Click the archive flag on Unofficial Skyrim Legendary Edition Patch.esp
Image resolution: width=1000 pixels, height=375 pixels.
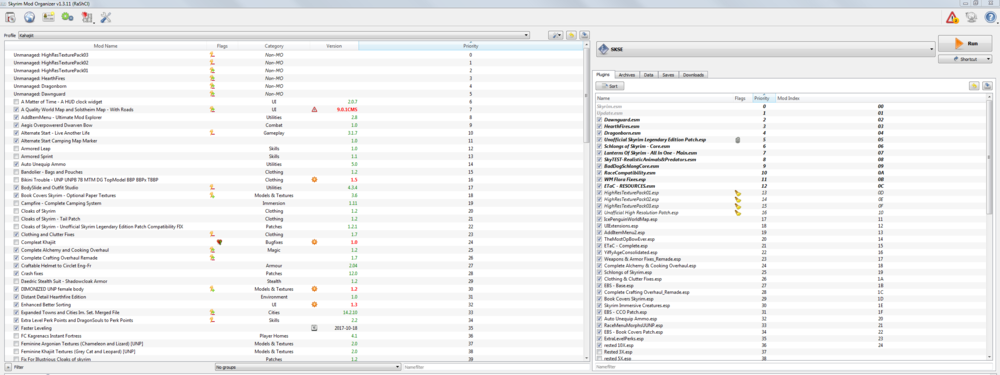(738, 139)
